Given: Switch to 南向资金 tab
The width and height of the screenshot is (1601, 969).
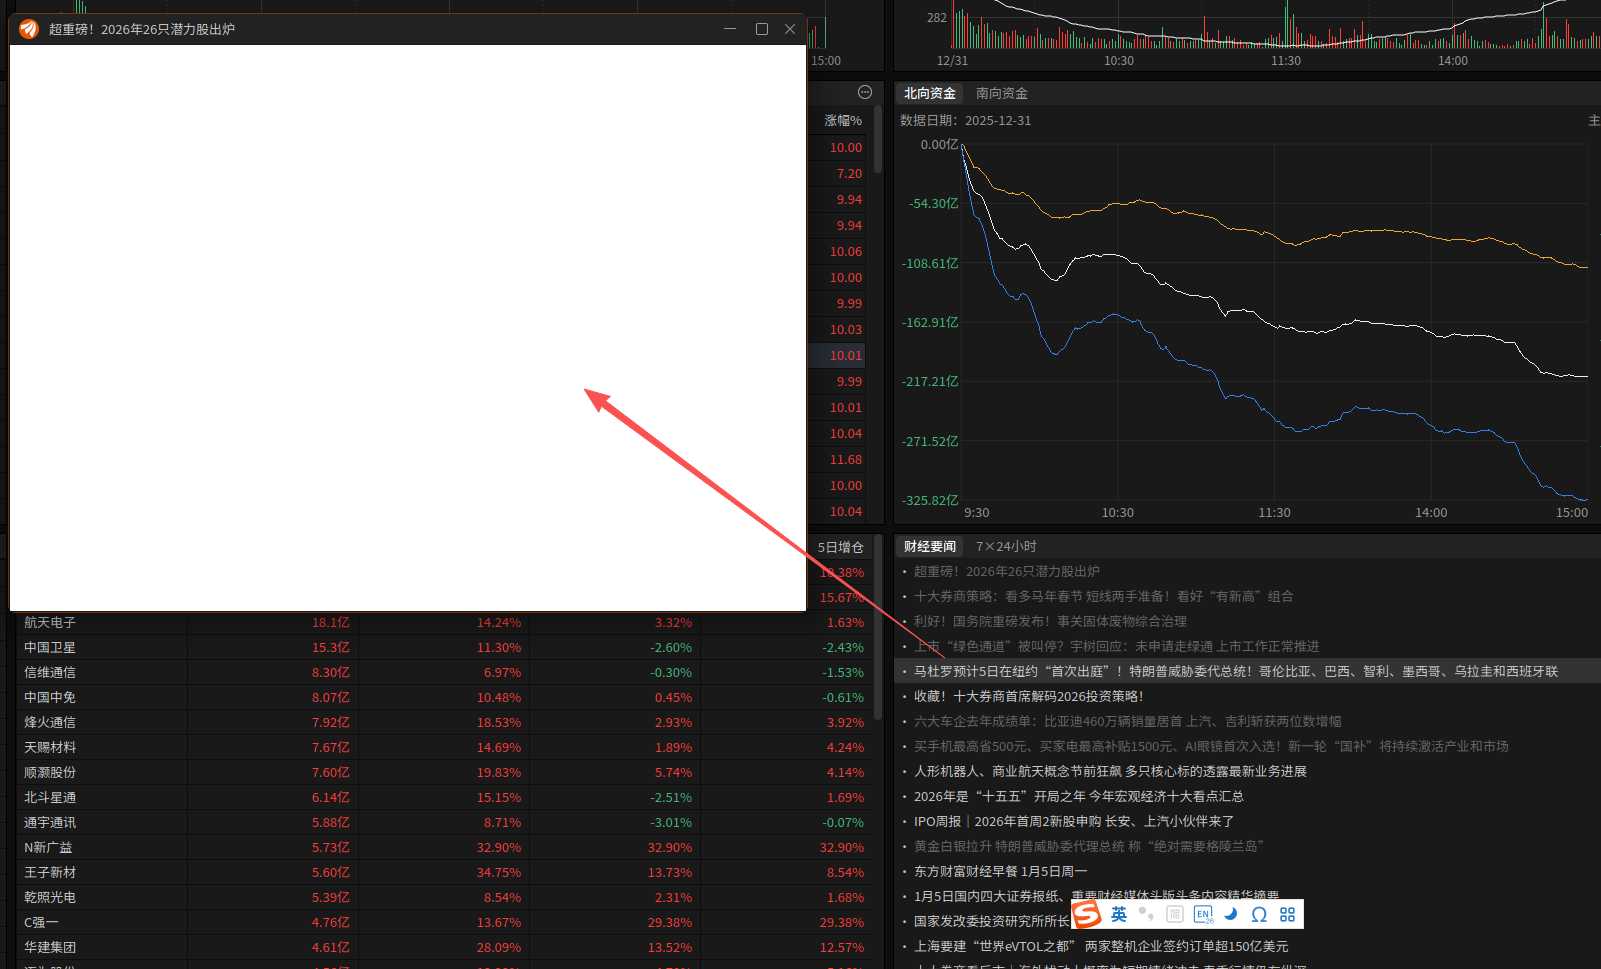Looking at the screenshot, I should pos(1002,93).
